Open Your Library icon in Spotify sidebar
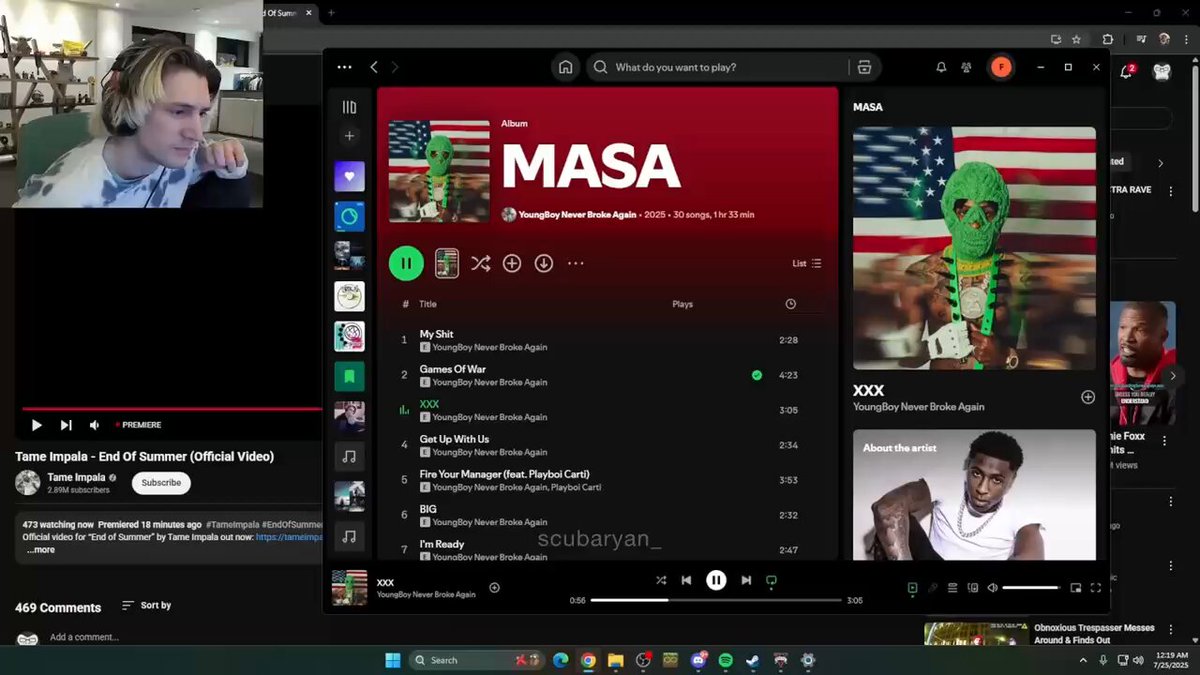Viewport: 1200px width, 675px height. [349, 107]
